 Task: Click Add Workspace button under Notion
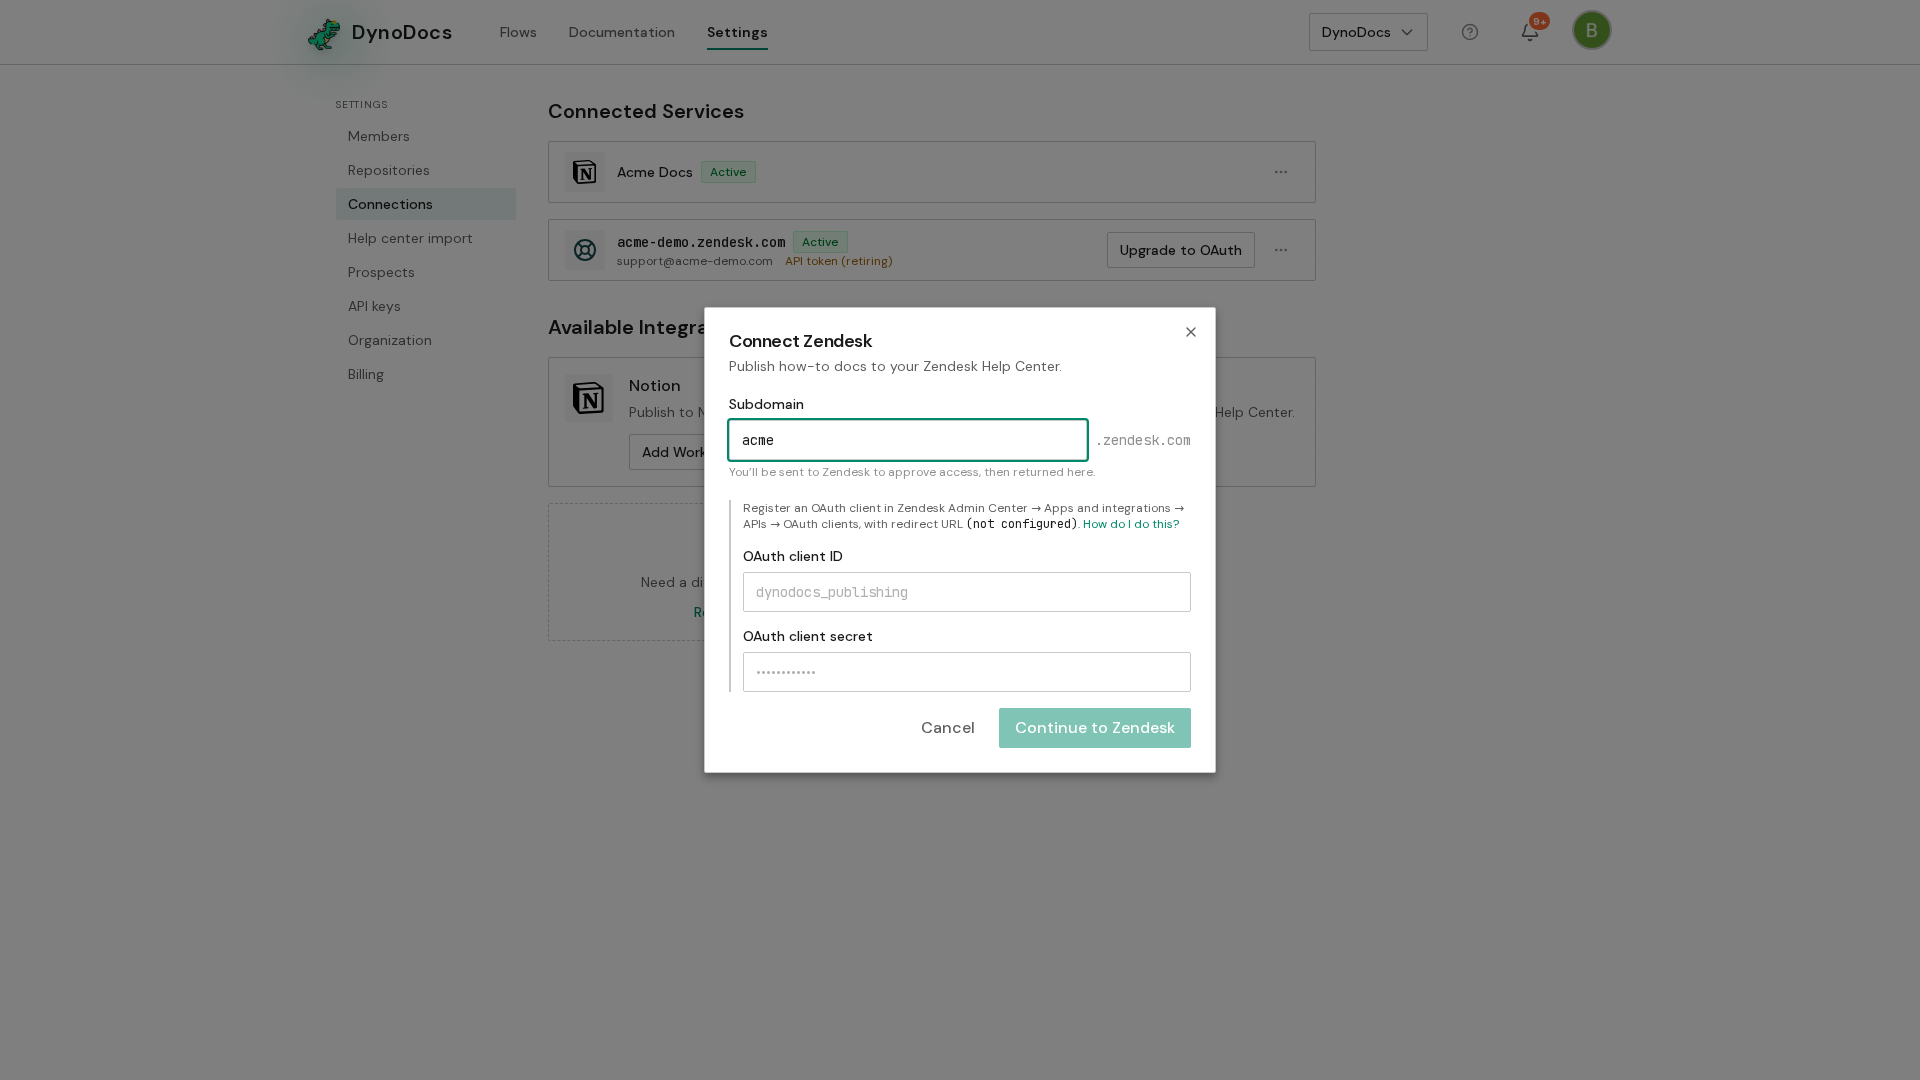tap(668, 452)
